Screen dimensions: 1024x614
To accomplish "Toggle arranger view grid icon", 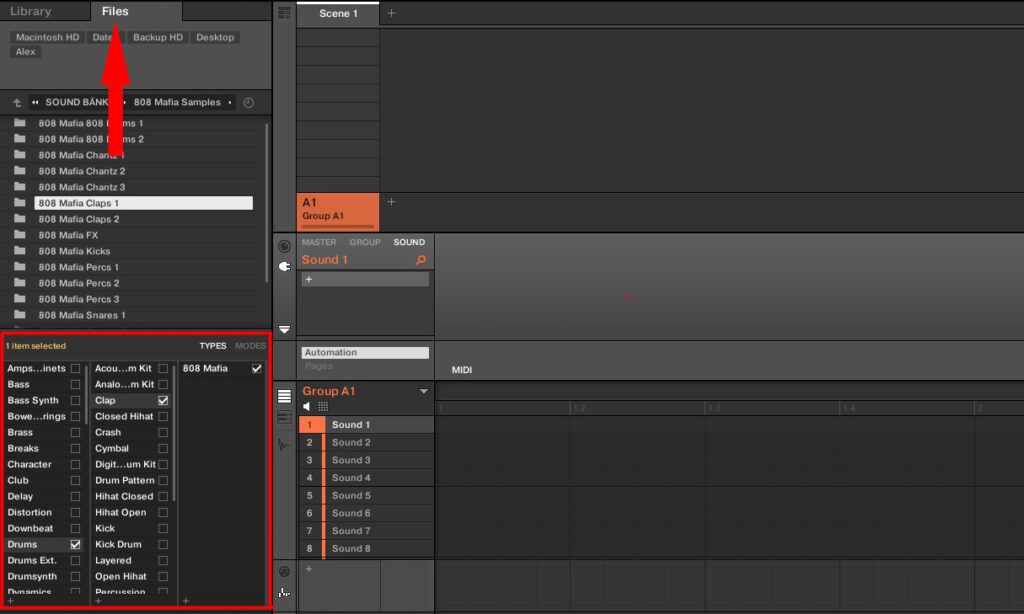I will [284, 12].
